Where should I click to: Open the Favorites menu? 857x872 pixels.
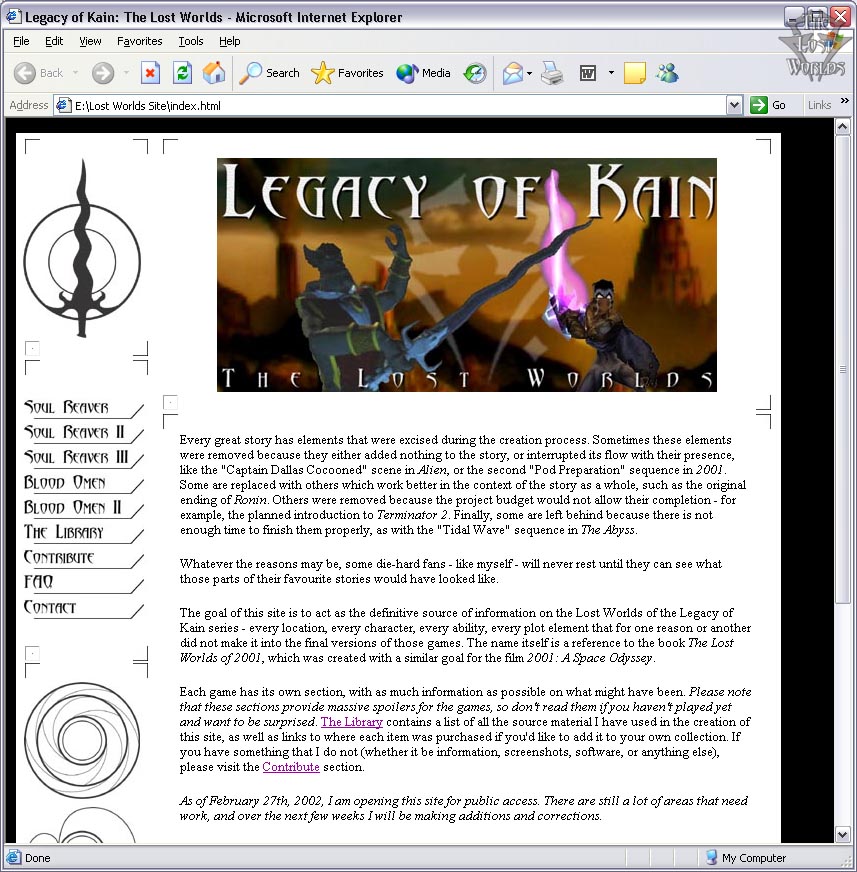140,41
